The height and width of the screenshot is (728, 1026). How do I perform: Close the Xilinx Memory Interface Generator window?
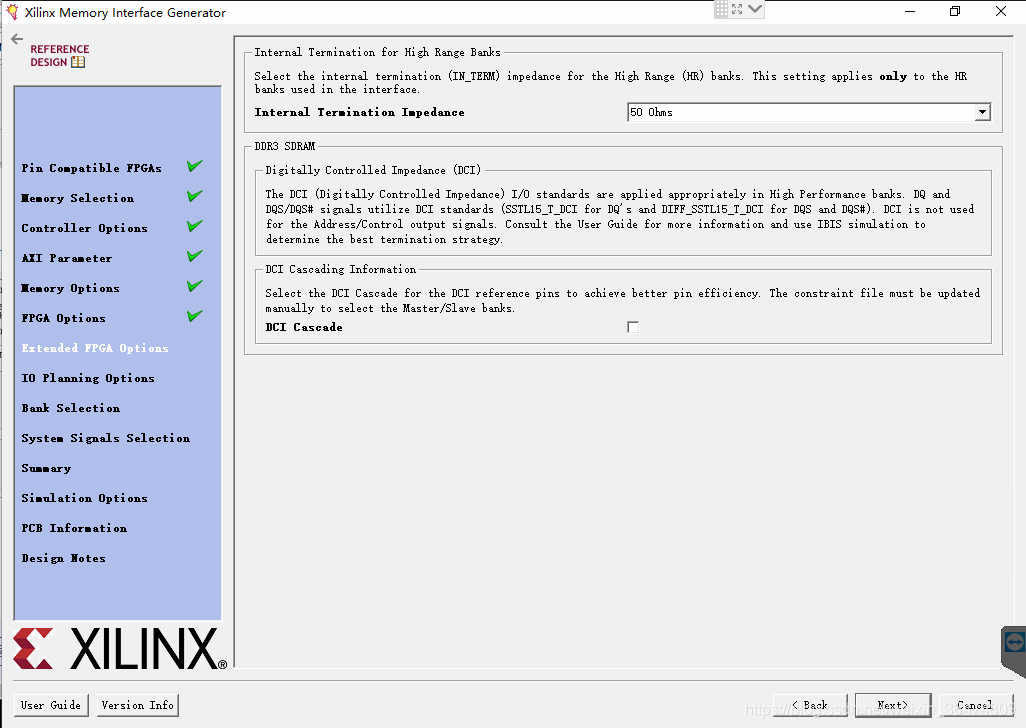[1000, 11]
